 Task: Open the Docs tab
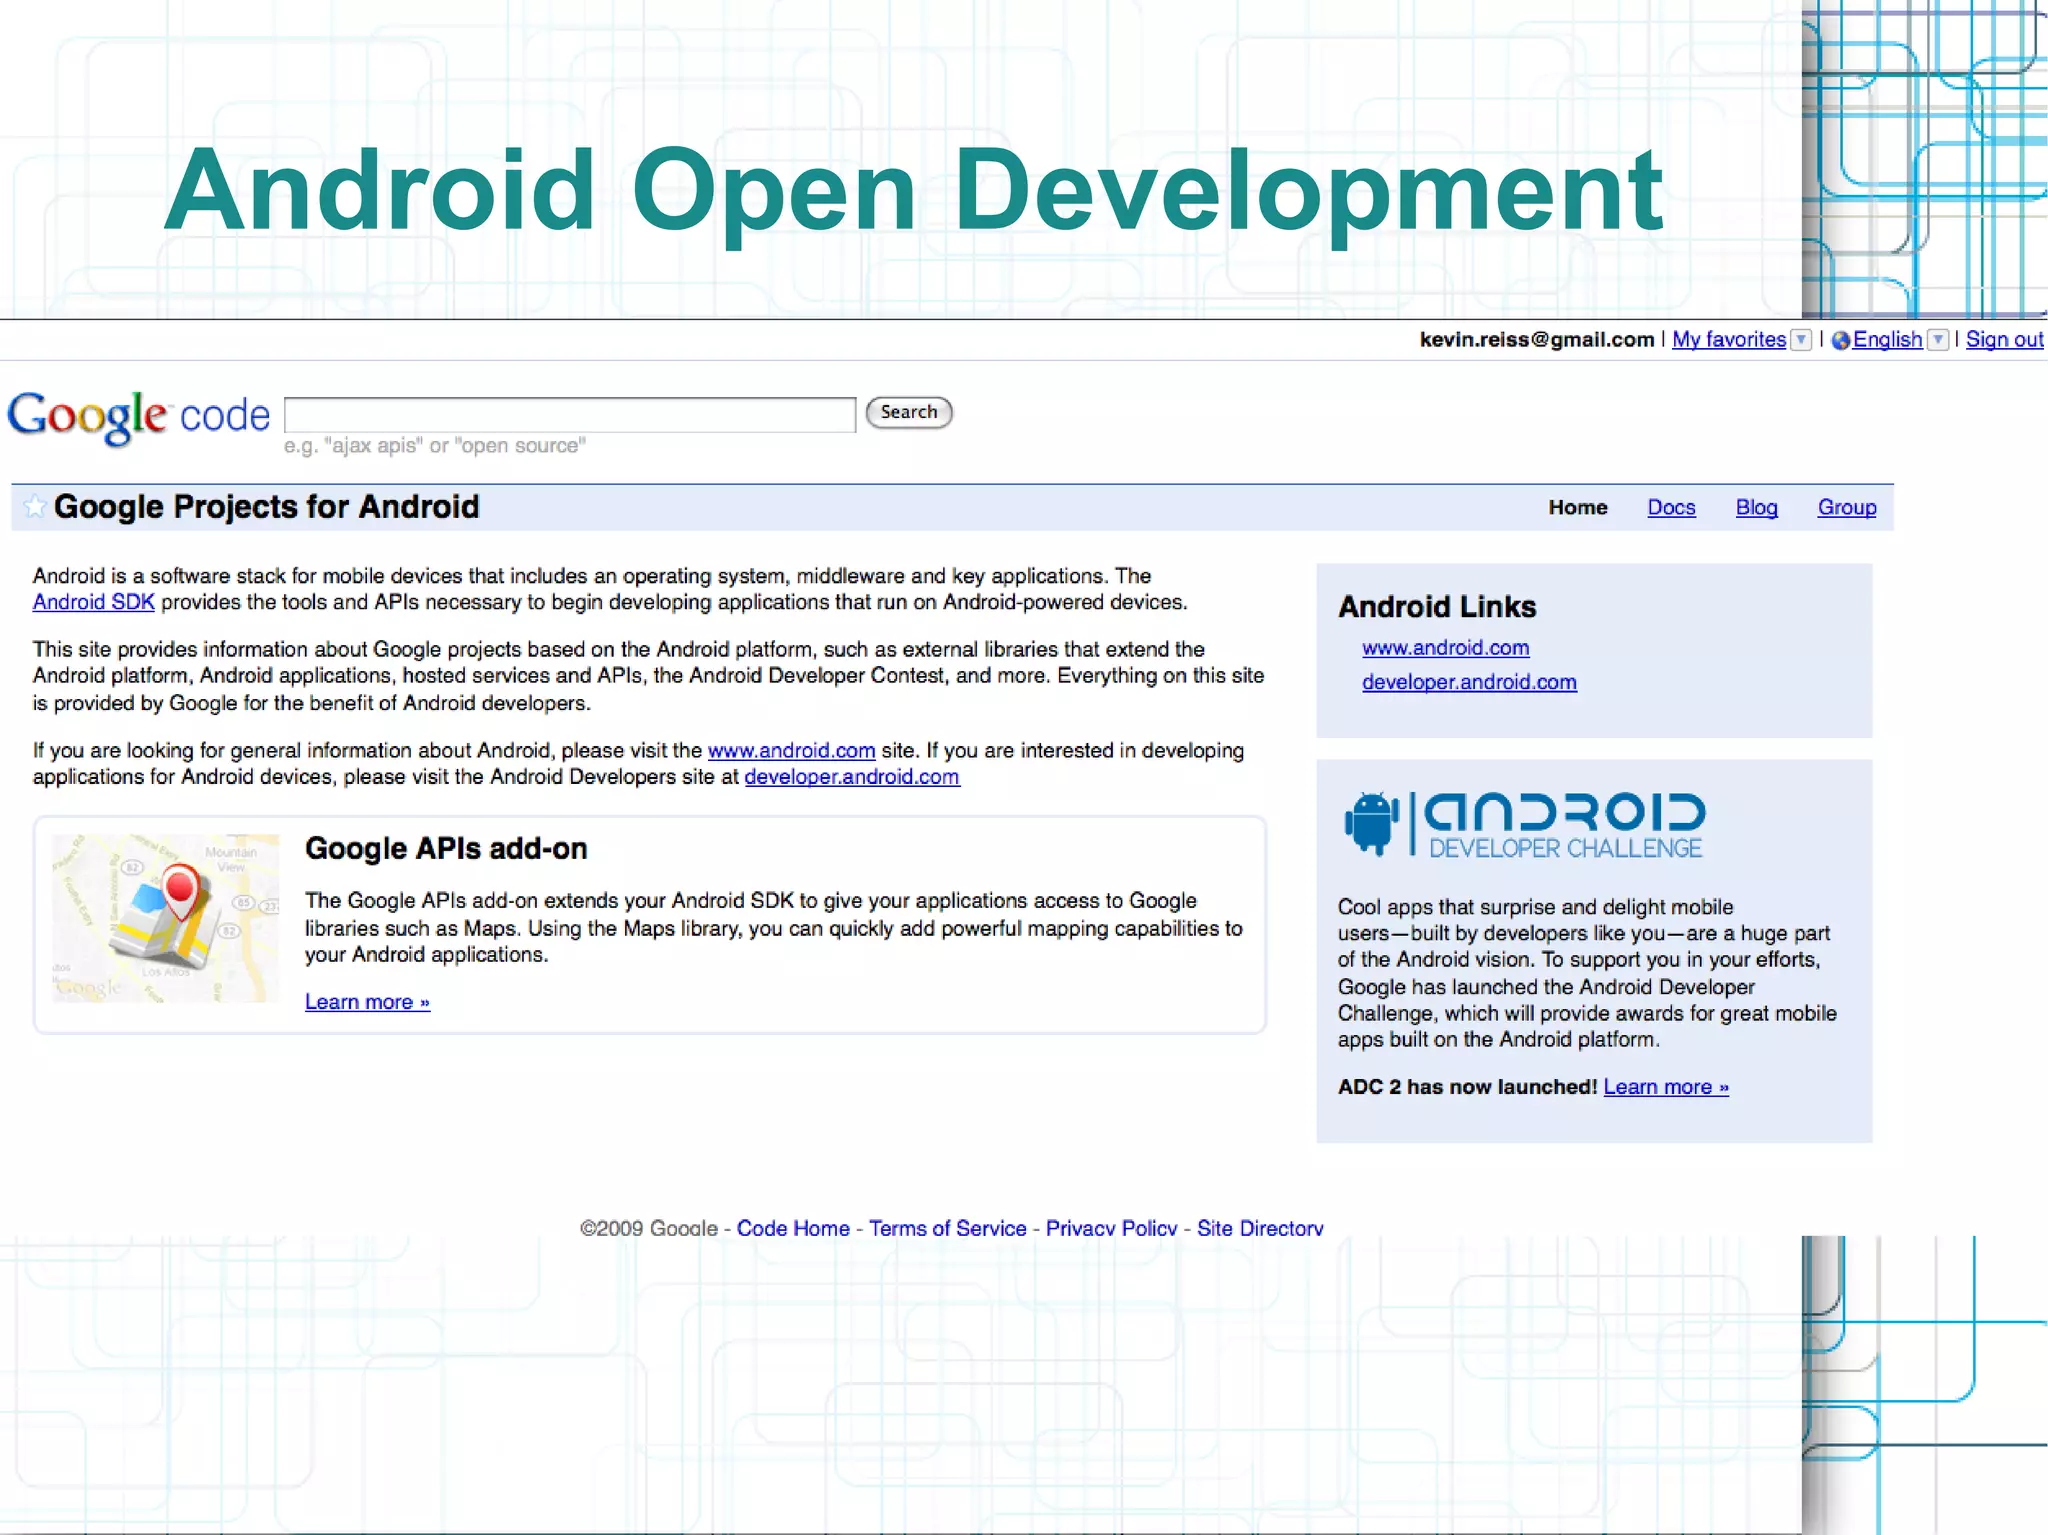[x=1671, y=507]
